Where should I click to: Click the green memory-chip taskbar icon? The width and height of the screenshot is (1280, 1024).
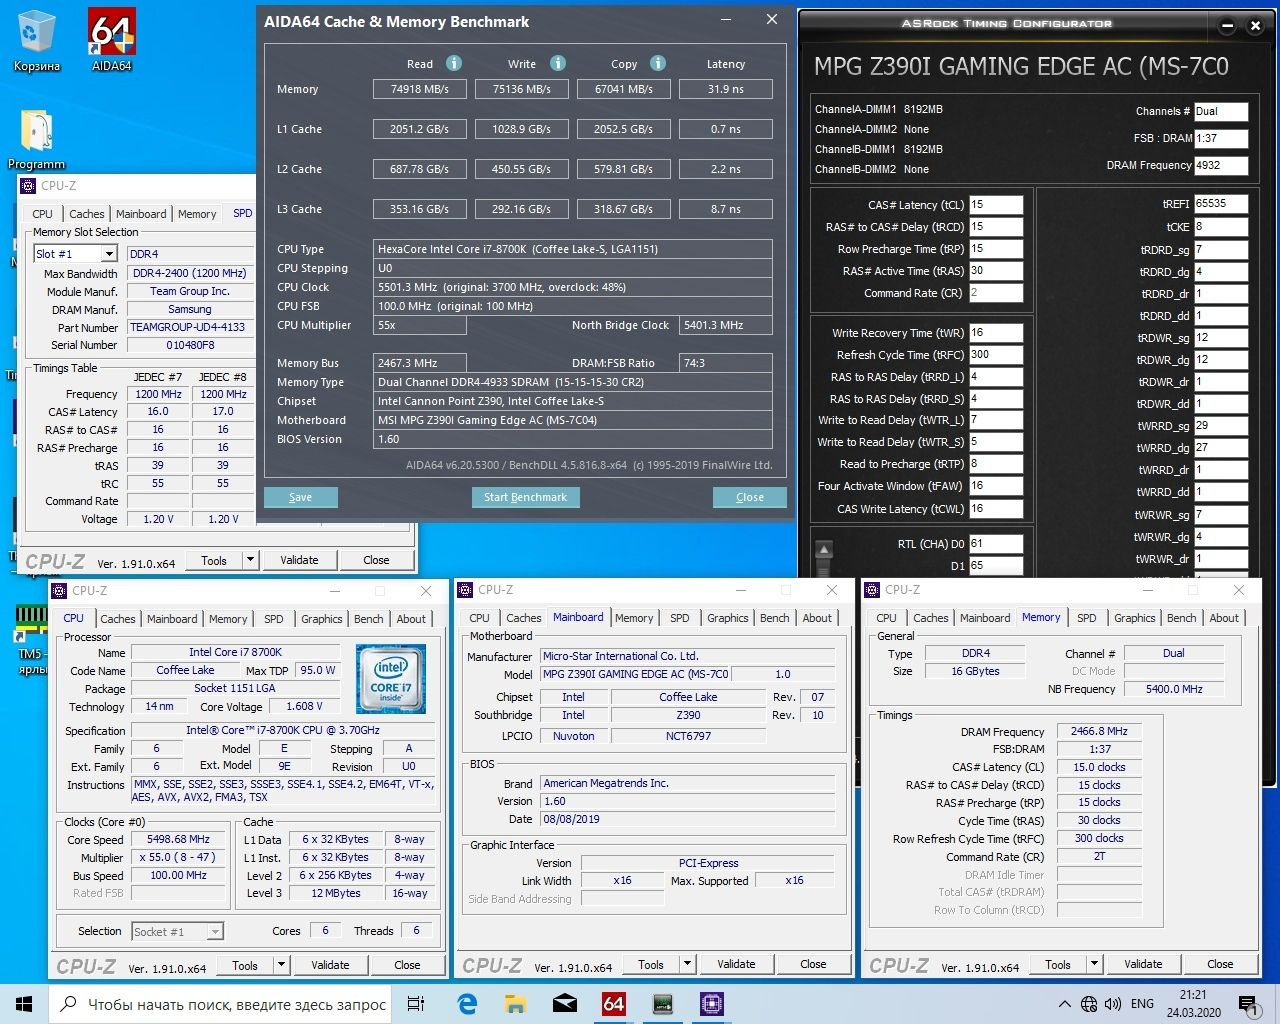662,1004
